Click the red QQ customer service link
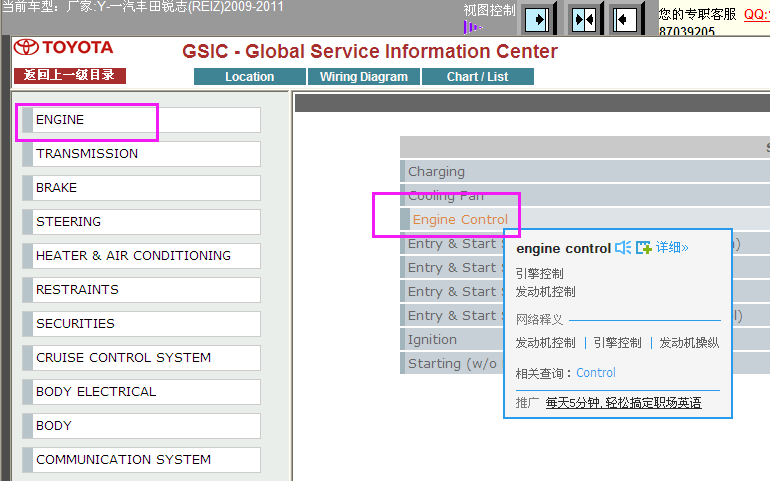This screenshot has width=770, height=481. [756, 14]
